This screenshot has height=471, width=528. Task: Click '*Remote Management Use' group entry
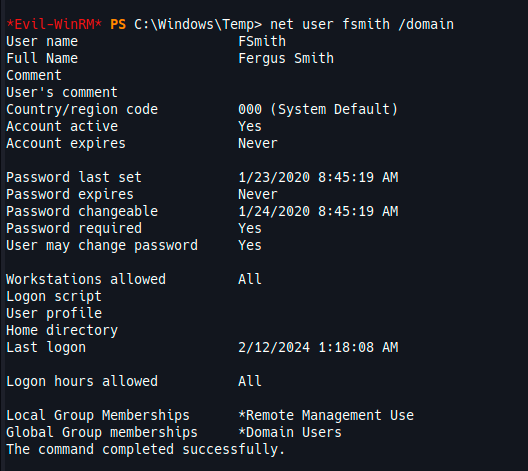point(326,415)
